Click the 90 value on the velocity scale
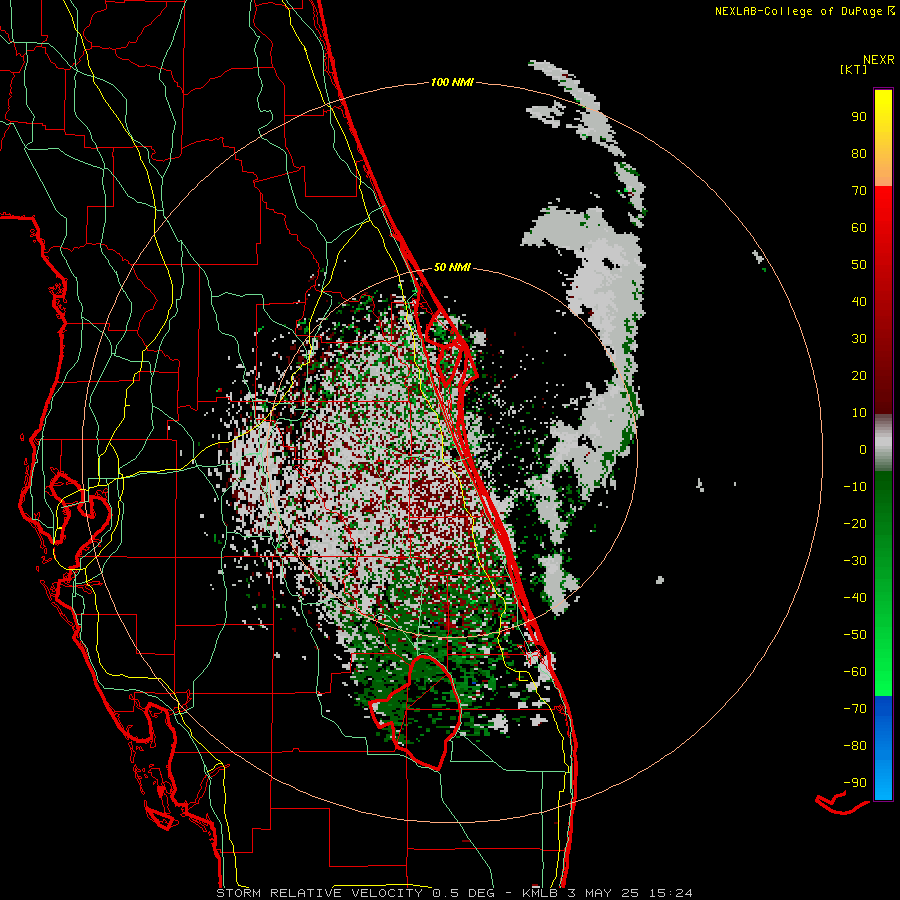 [859, 117]
